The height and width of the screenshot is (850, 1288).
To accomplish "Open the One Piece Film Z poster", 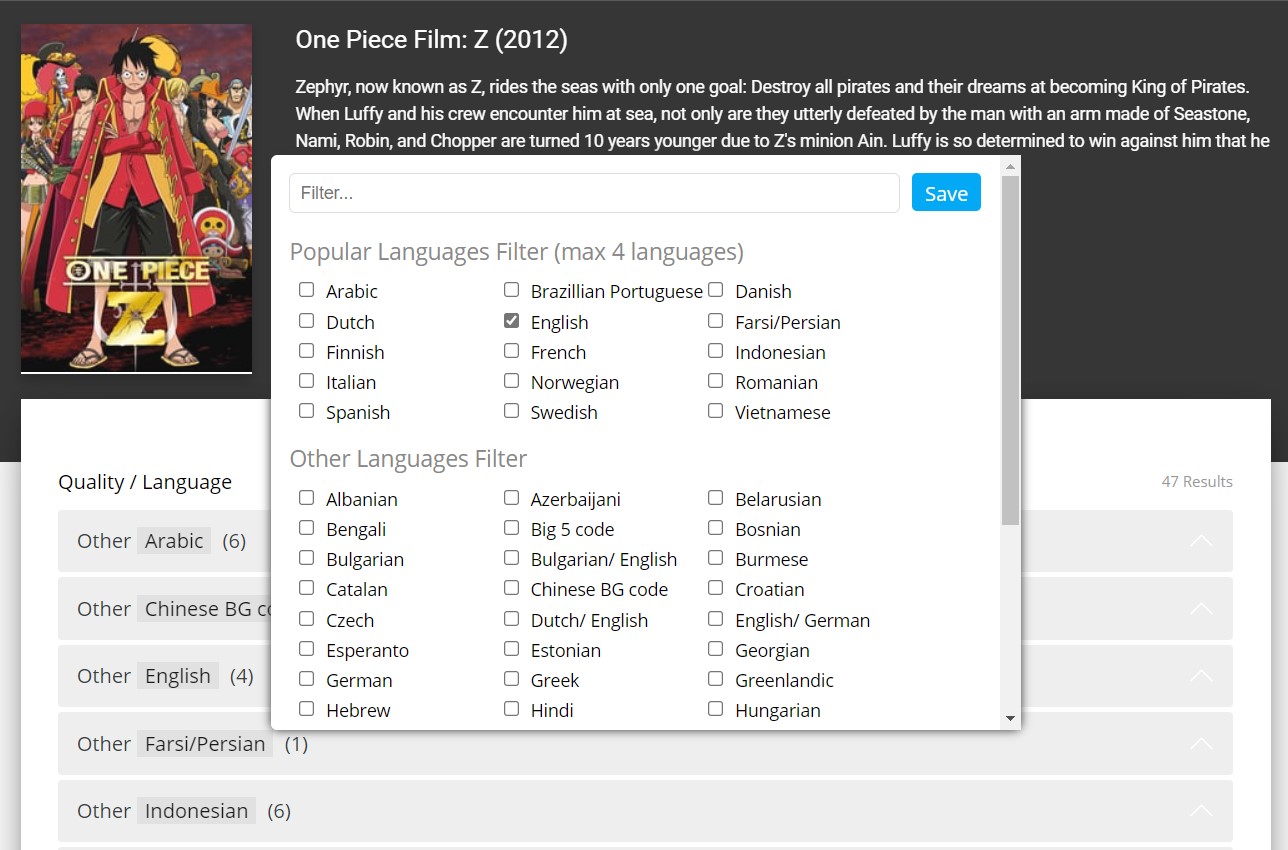I will [x=136, y=197].
